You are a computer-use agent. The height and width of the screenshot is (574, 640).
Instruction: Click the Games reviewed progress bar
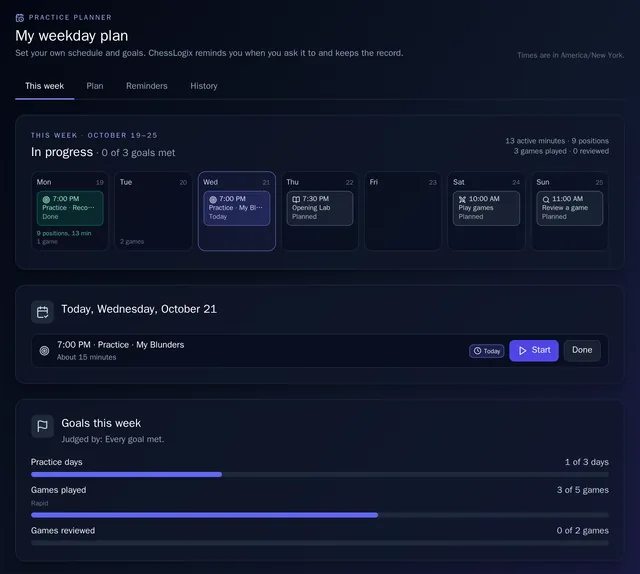[320, 543]
